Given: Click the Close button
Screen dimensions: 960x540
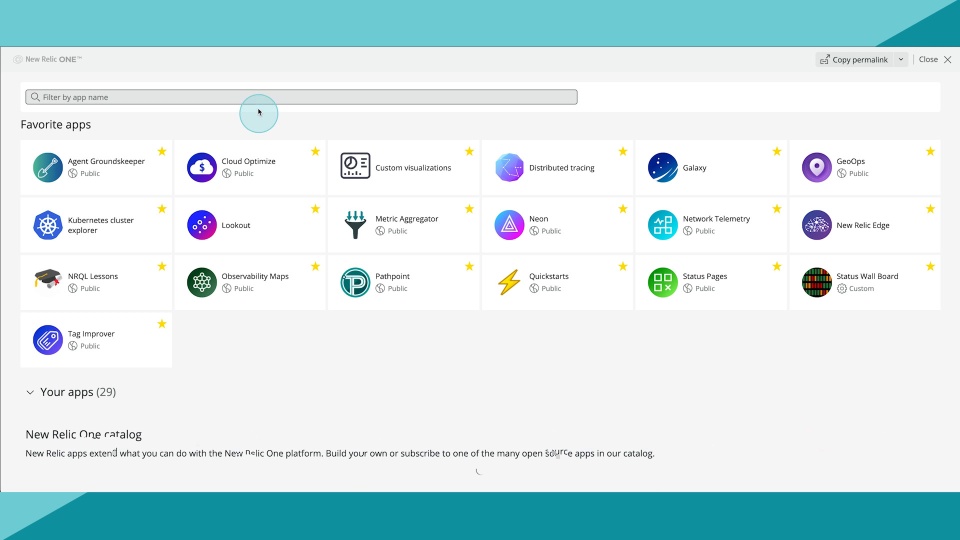Looking at the screenshot, I should click(x=935, y=59).
